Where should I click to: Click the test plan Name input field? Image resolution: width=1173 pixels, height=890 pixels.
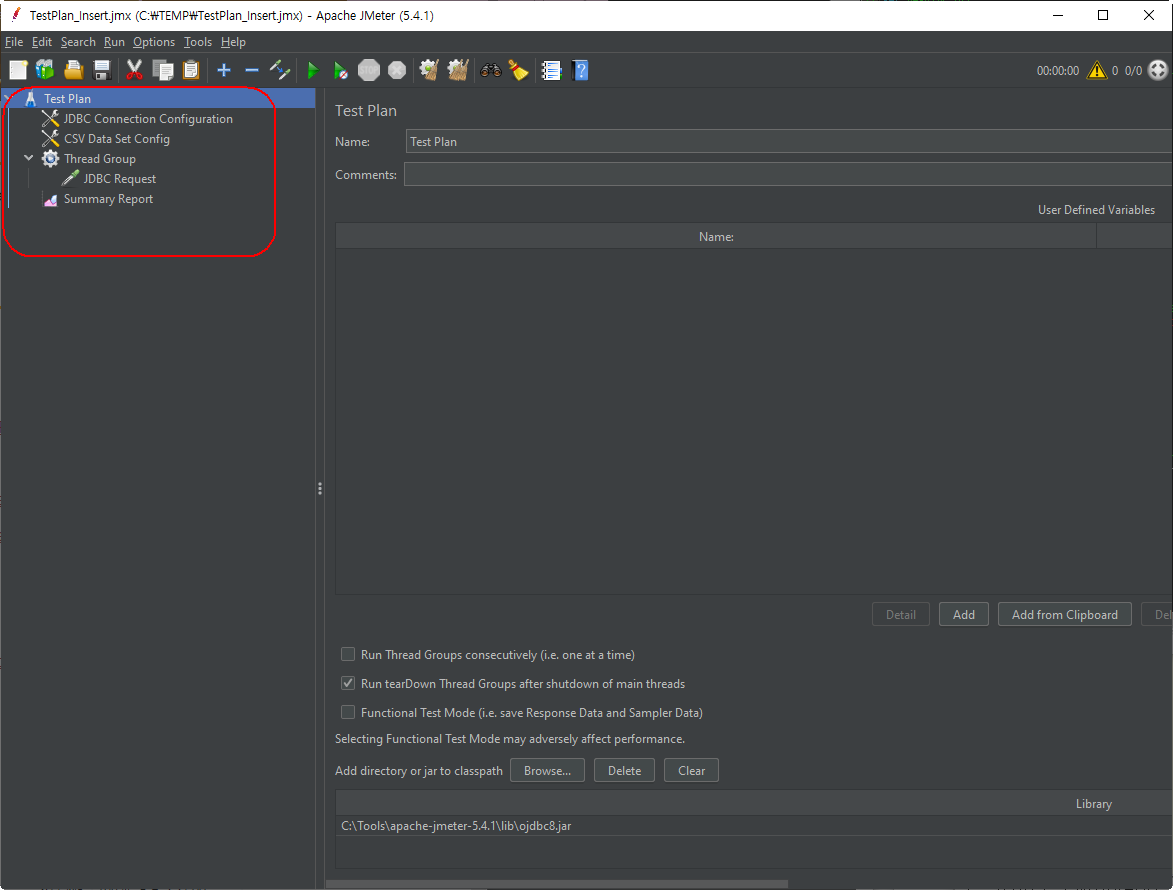coord(789,141)
